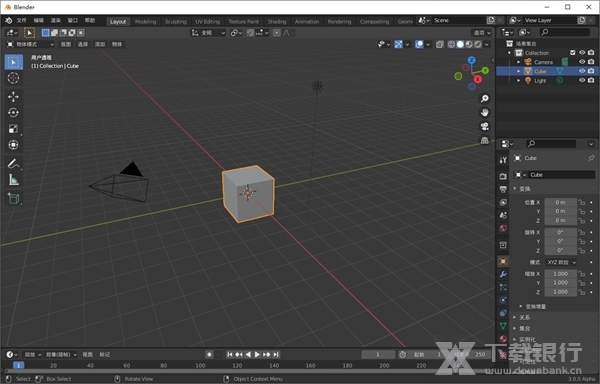Select solid viewport shading mode
Image resolution: width=600 pixels, height=384 pixels.
[x=460, y=44]
